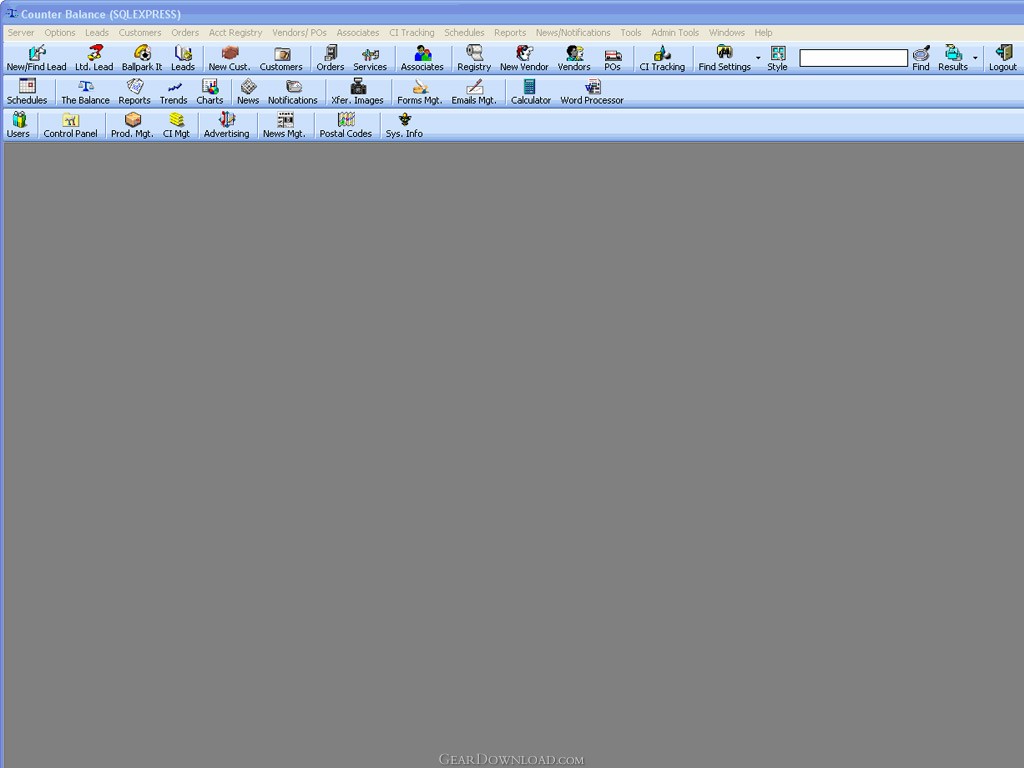
Task: Click the search input field
Action: 854,58
